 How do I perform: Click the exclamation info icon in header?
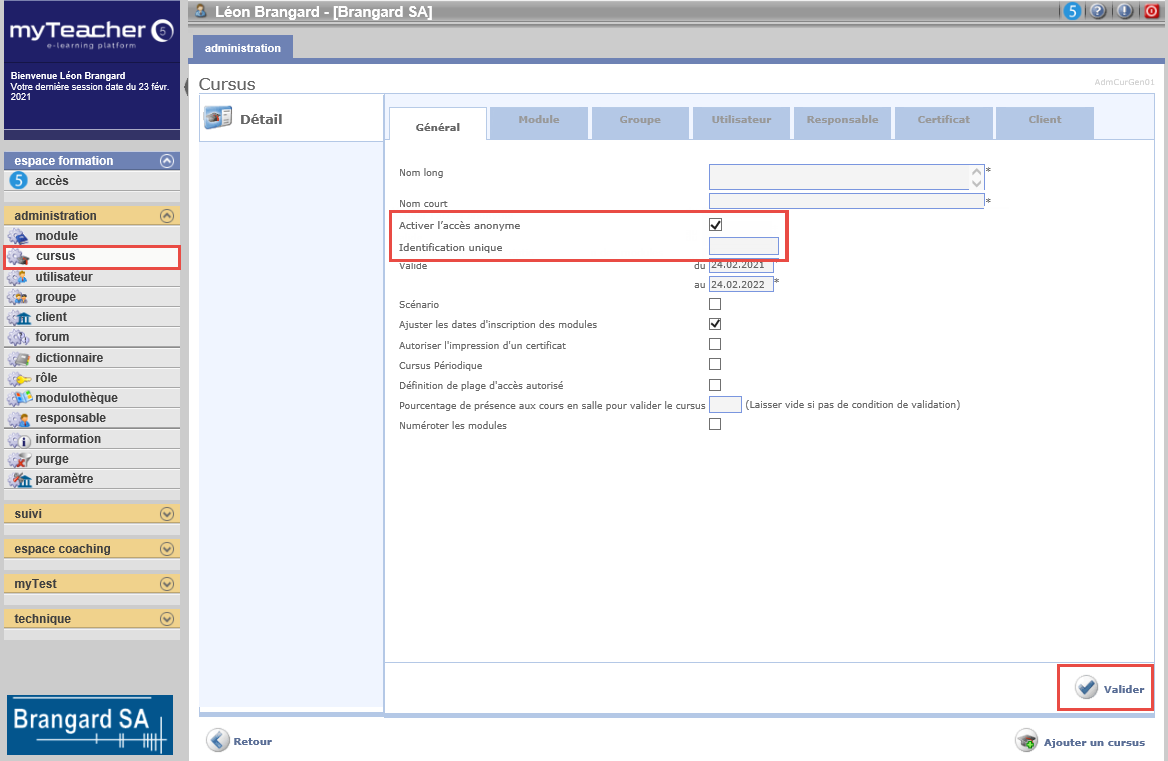pos(1124,11)
